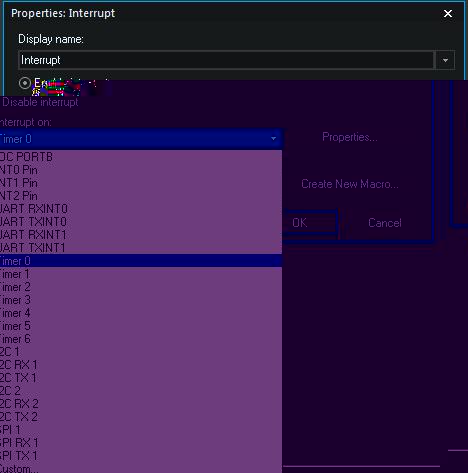Pick UART RXINT1 interrupt source
The height and width of the screenshot is (473, 468).
coord(141,235)
